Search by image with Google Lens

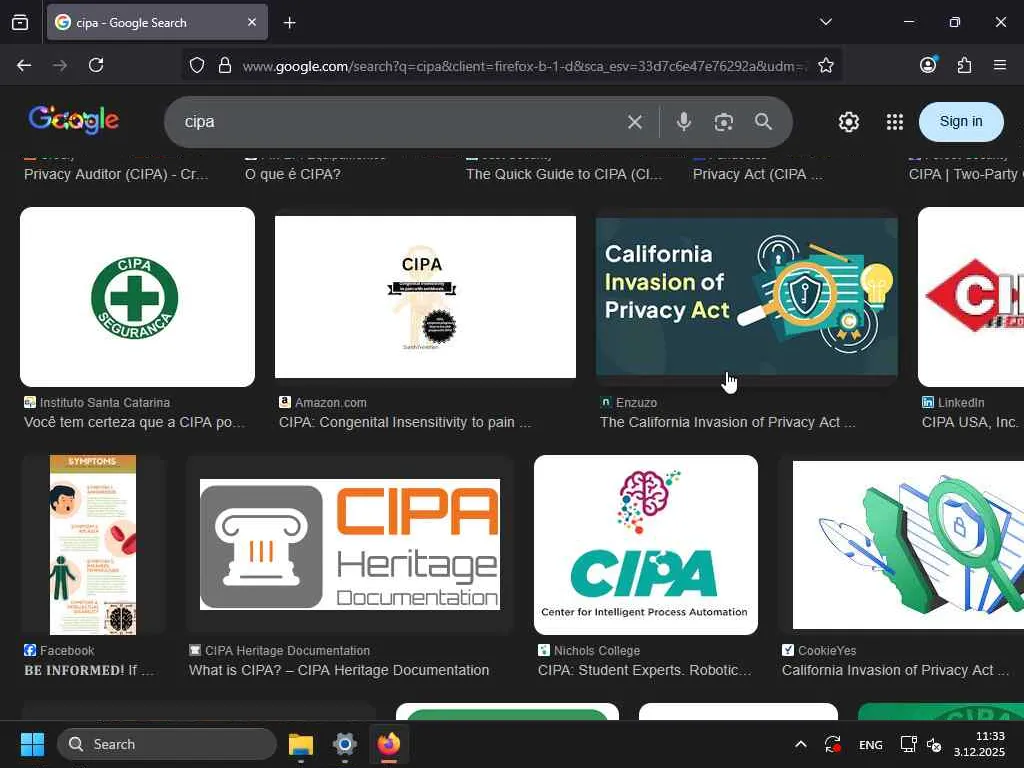pyautogui.click(x=724, y=122)
